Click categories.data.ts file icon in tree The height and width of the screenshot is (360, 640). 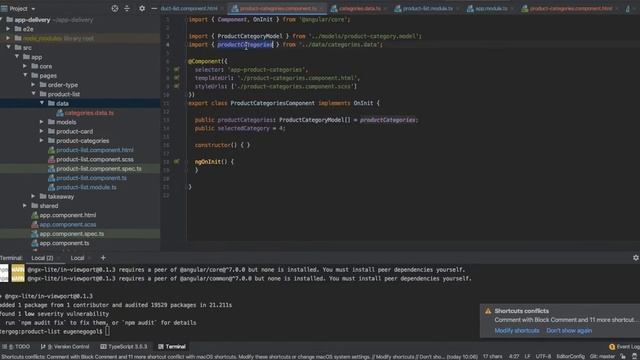click(x=60, y=113)
